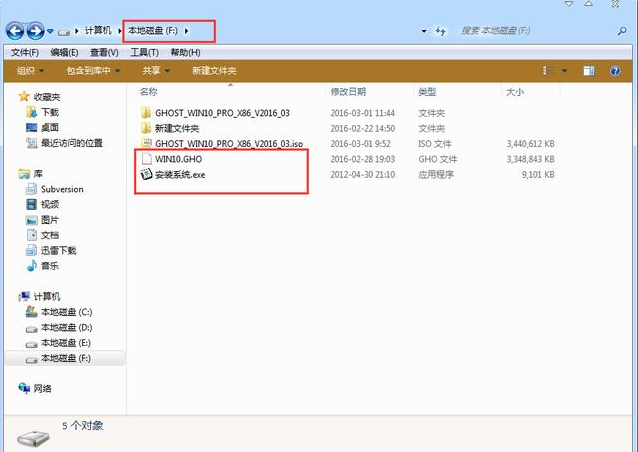Sort by 修改日期 column header
Image resolution: width=638 pixels, height=452 pixels.
(348, 92)
